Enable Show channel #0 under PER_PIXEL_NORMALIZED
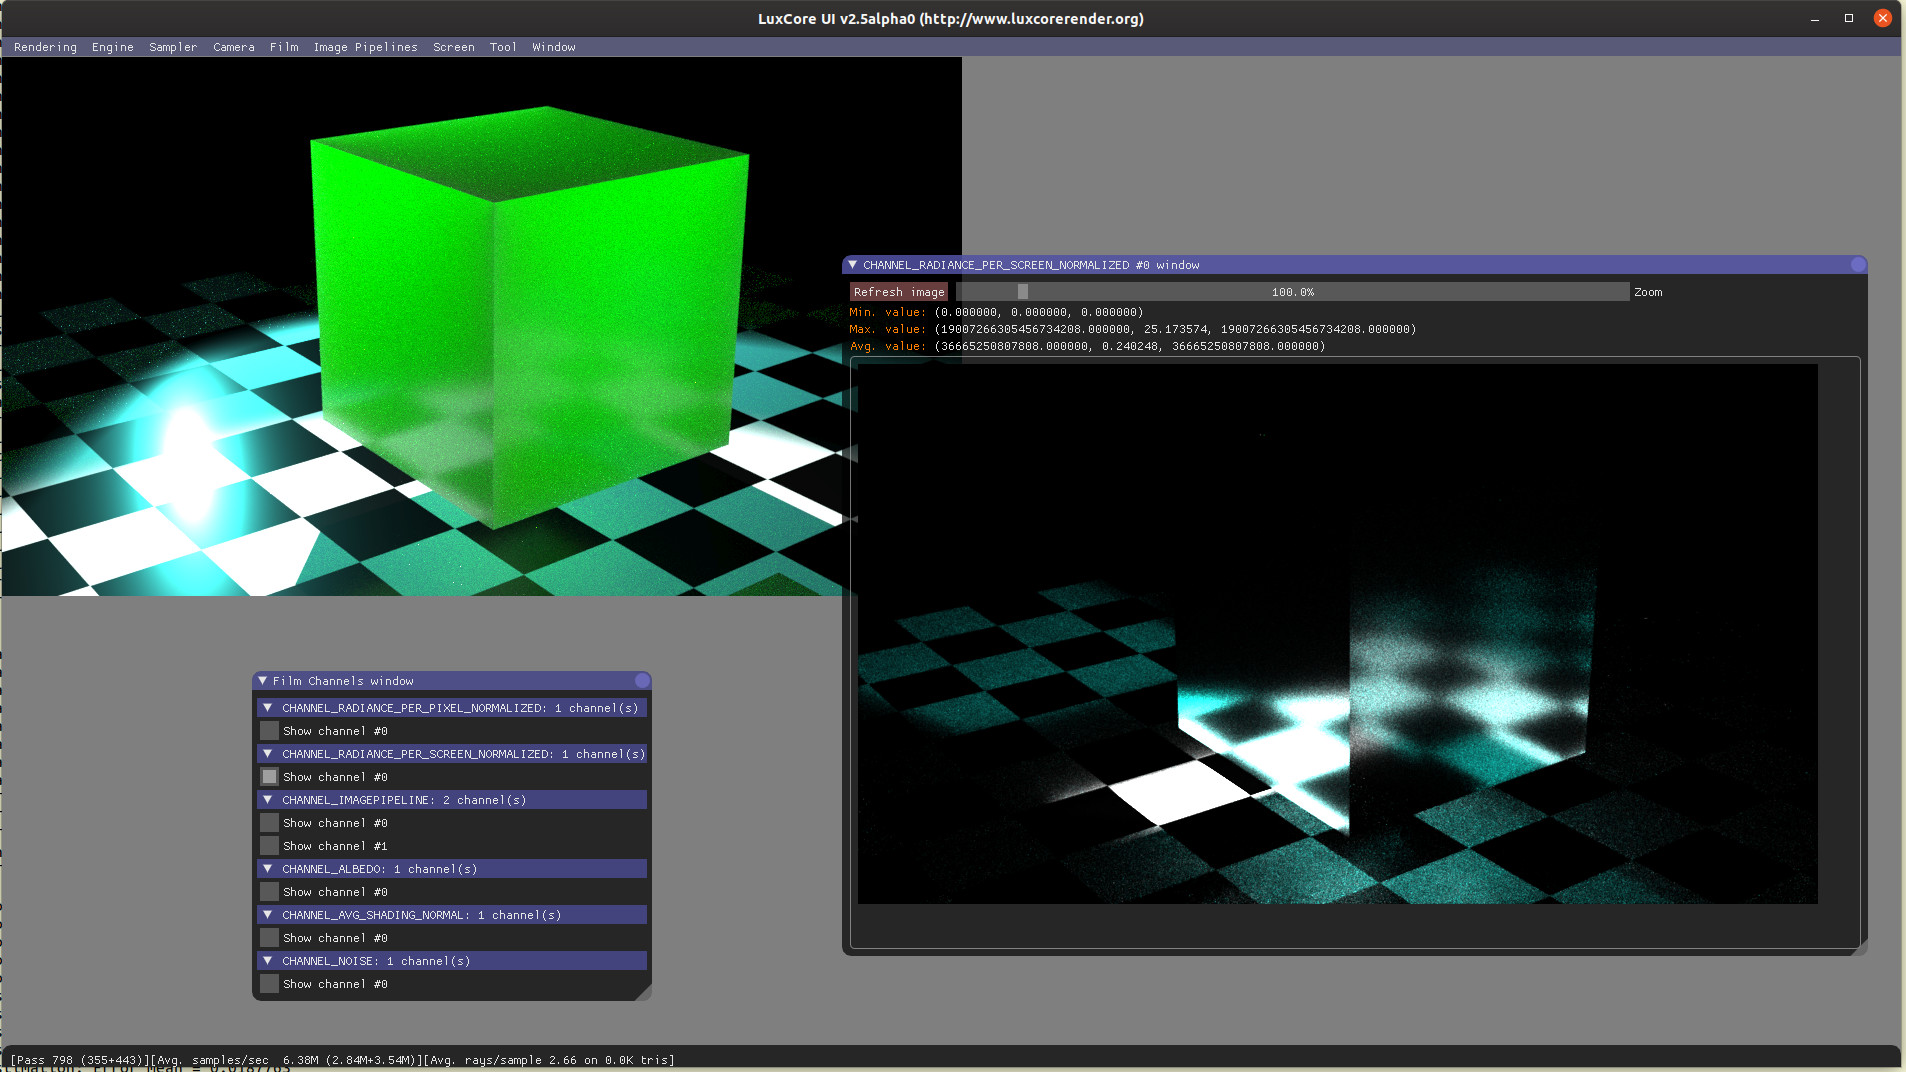The width and height of the screenshot is (1906, 1072). (269, 731)
